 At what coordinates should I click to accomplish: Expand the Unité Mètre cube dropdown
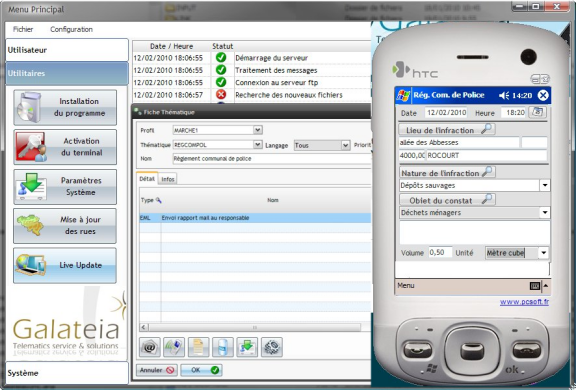544,253
